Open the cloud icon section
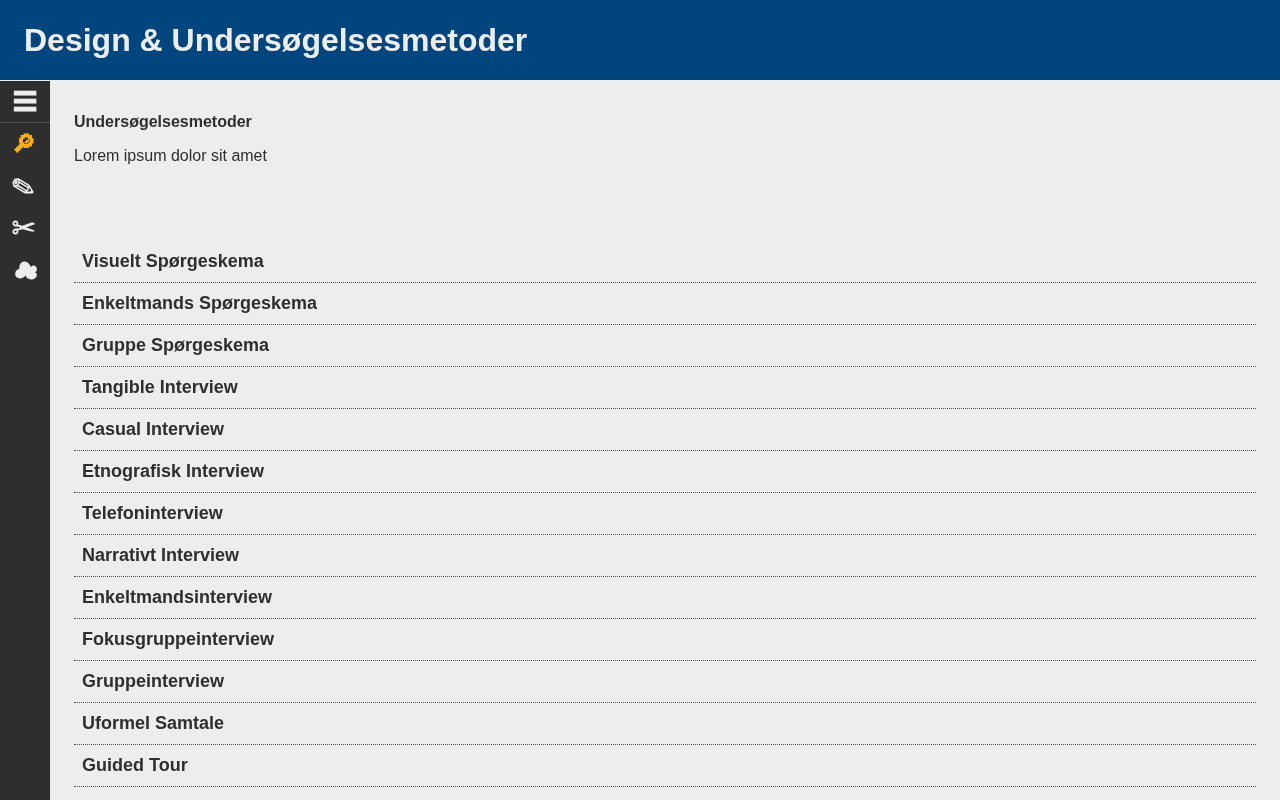The height and width of the screenshot is (800, 1280). point(25,270)
